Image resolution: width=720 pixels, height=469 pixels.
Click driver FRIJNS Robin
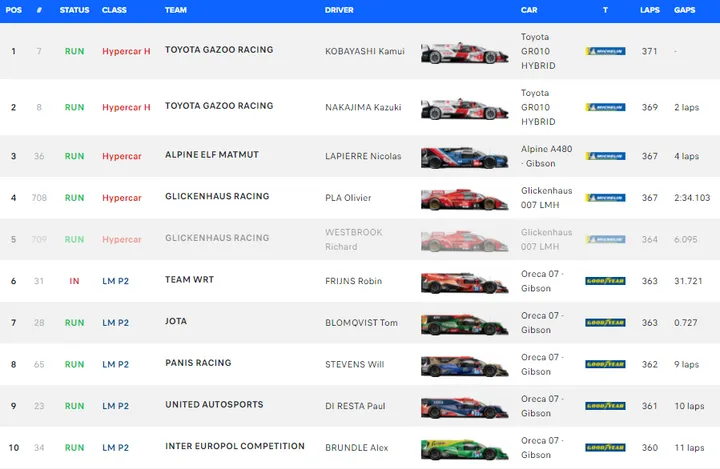coord(354,281)
